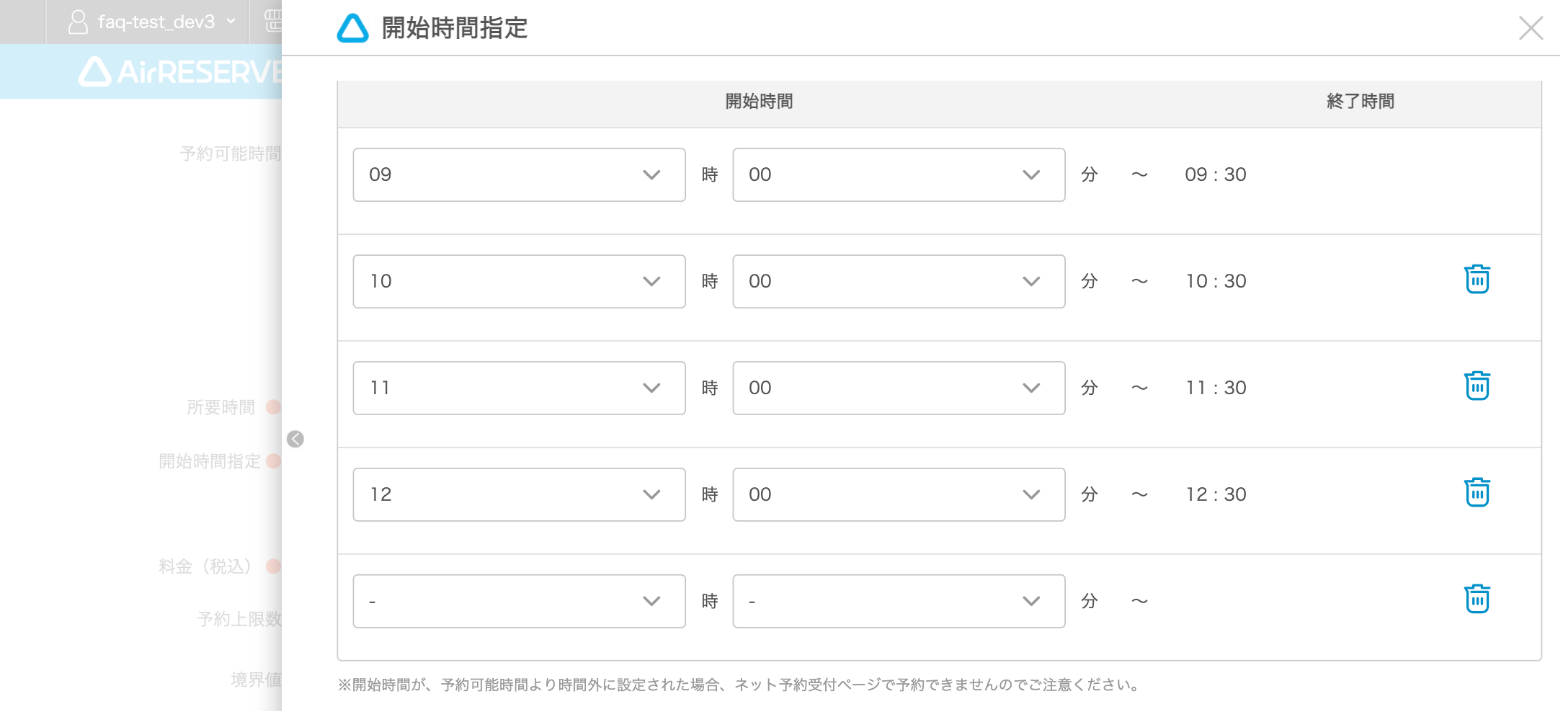Viewport: 1560px width, 711px height.
Task: Click the user account icon
Action: coord(78,22)
